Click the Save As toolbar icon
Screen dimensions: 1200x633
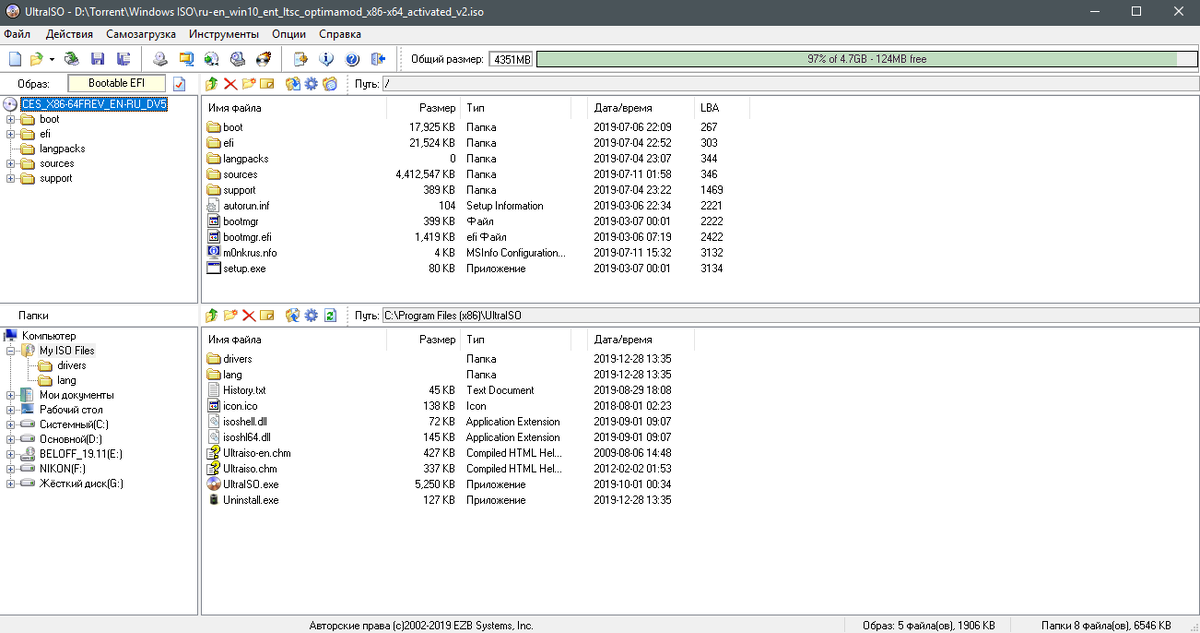(x=123, y=59)
